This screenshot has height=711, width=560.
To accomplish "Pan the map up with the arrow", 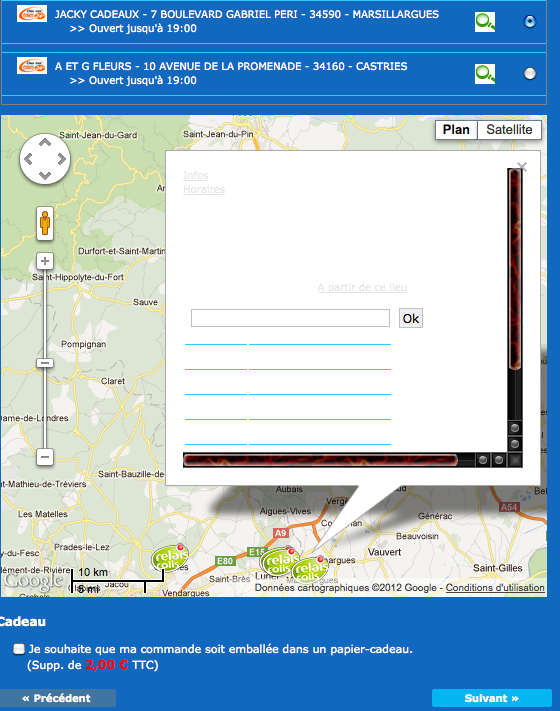I will coord(45,143).
